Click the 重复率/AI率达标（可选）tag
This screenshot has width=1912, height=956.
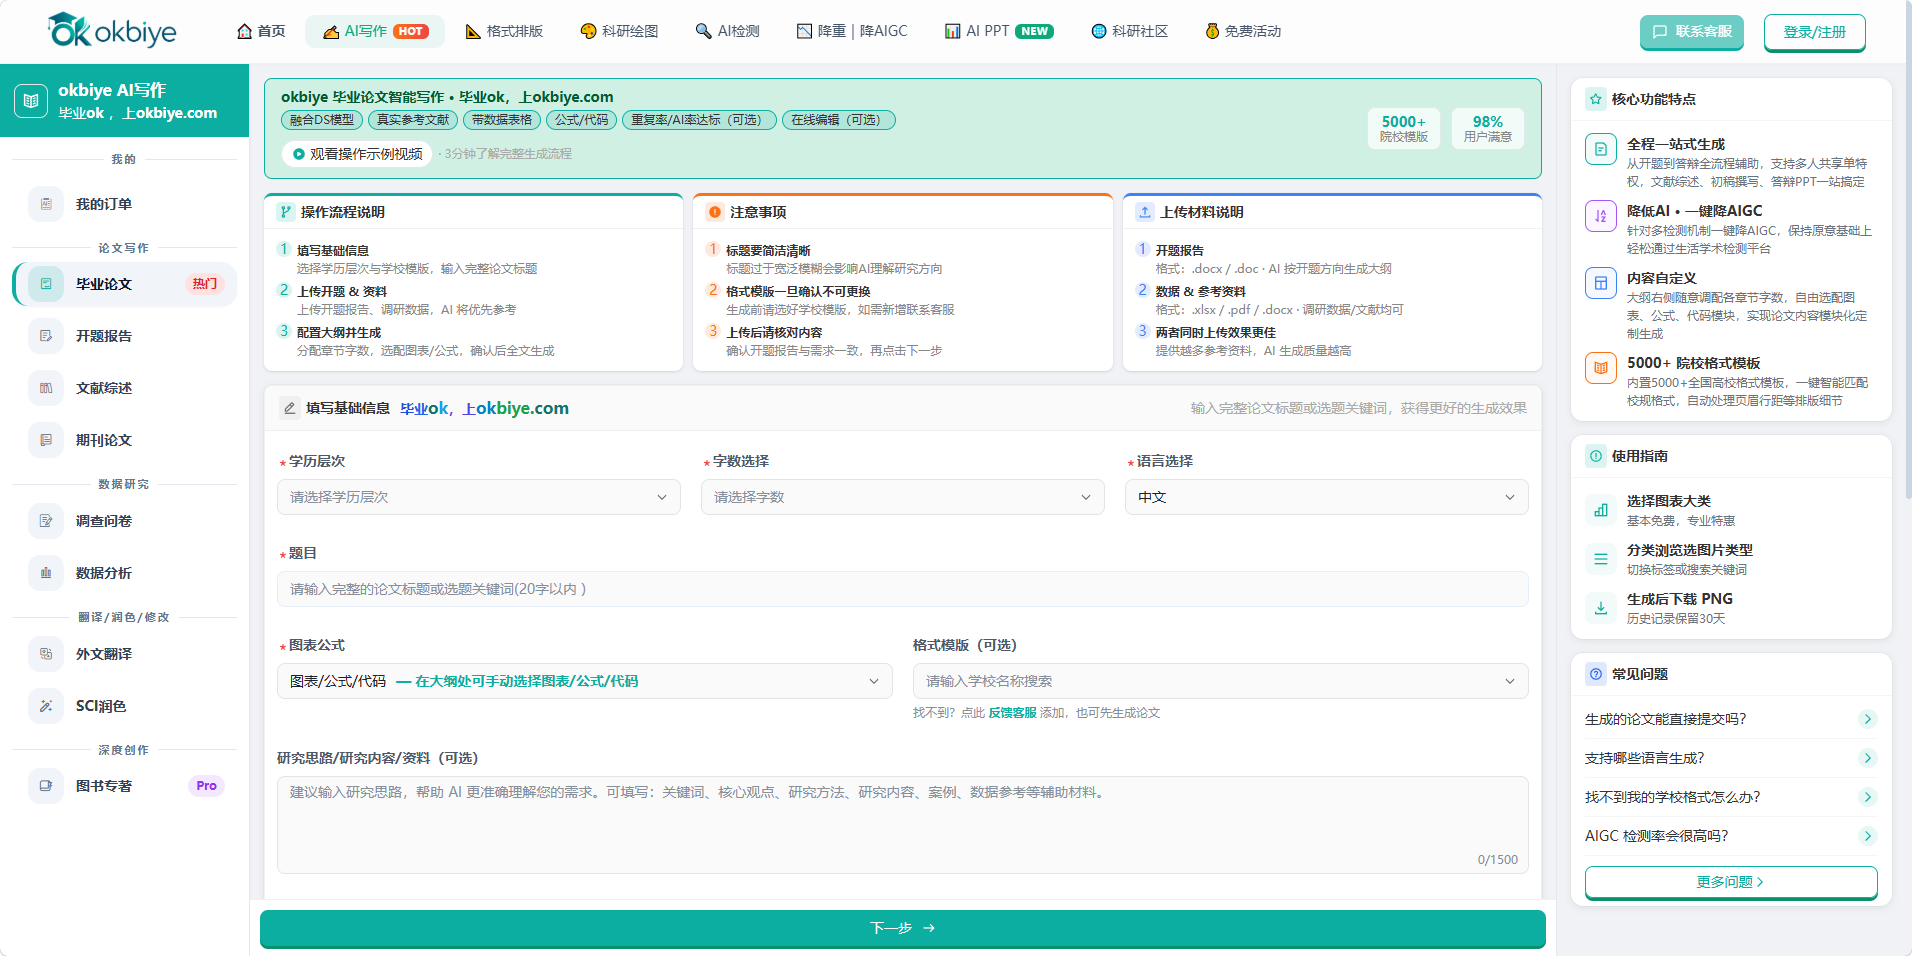click(699, 120)
